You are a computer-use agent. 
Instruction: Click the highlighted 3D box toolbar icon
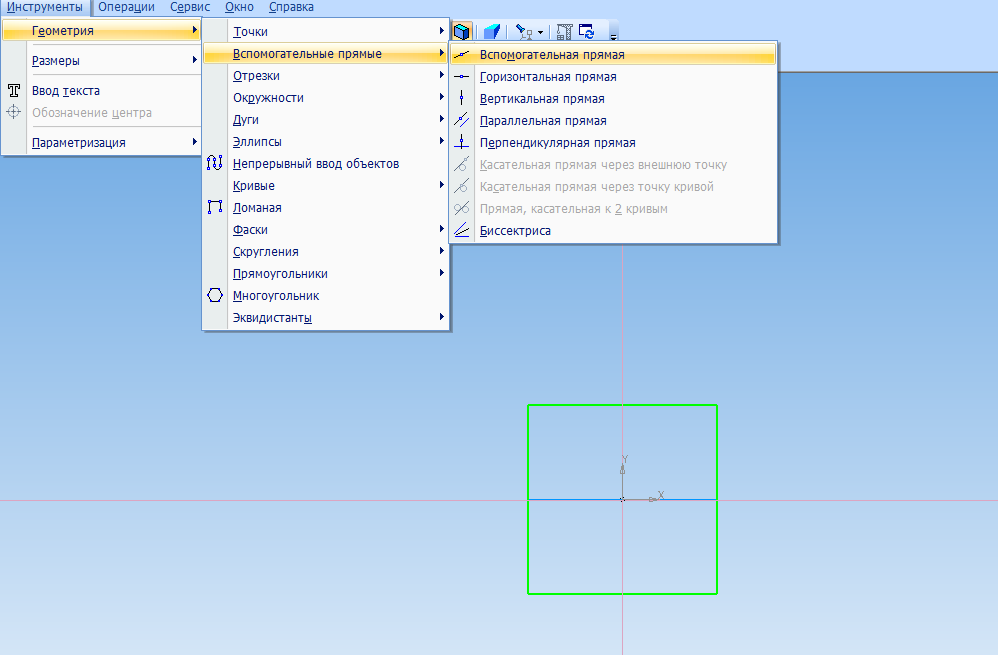tap(462, 31)
